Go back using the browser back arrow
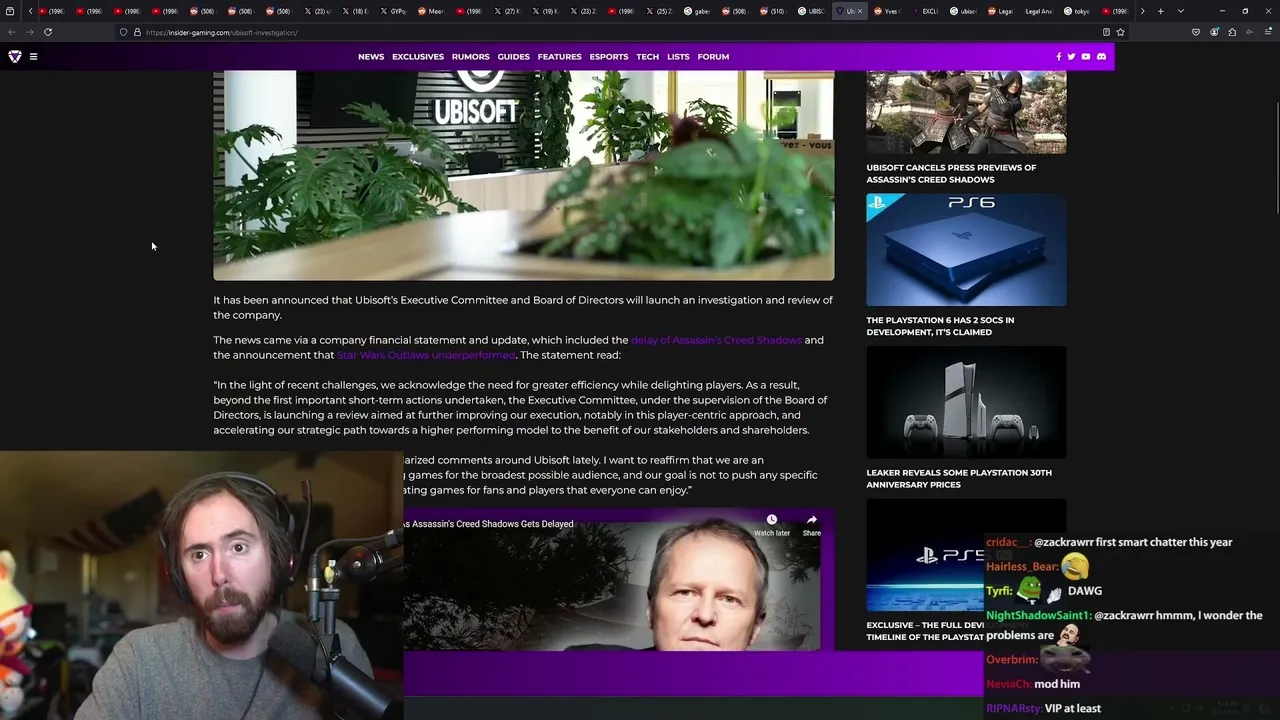This screenshot has height=720, width=1280. coord(12,32)
